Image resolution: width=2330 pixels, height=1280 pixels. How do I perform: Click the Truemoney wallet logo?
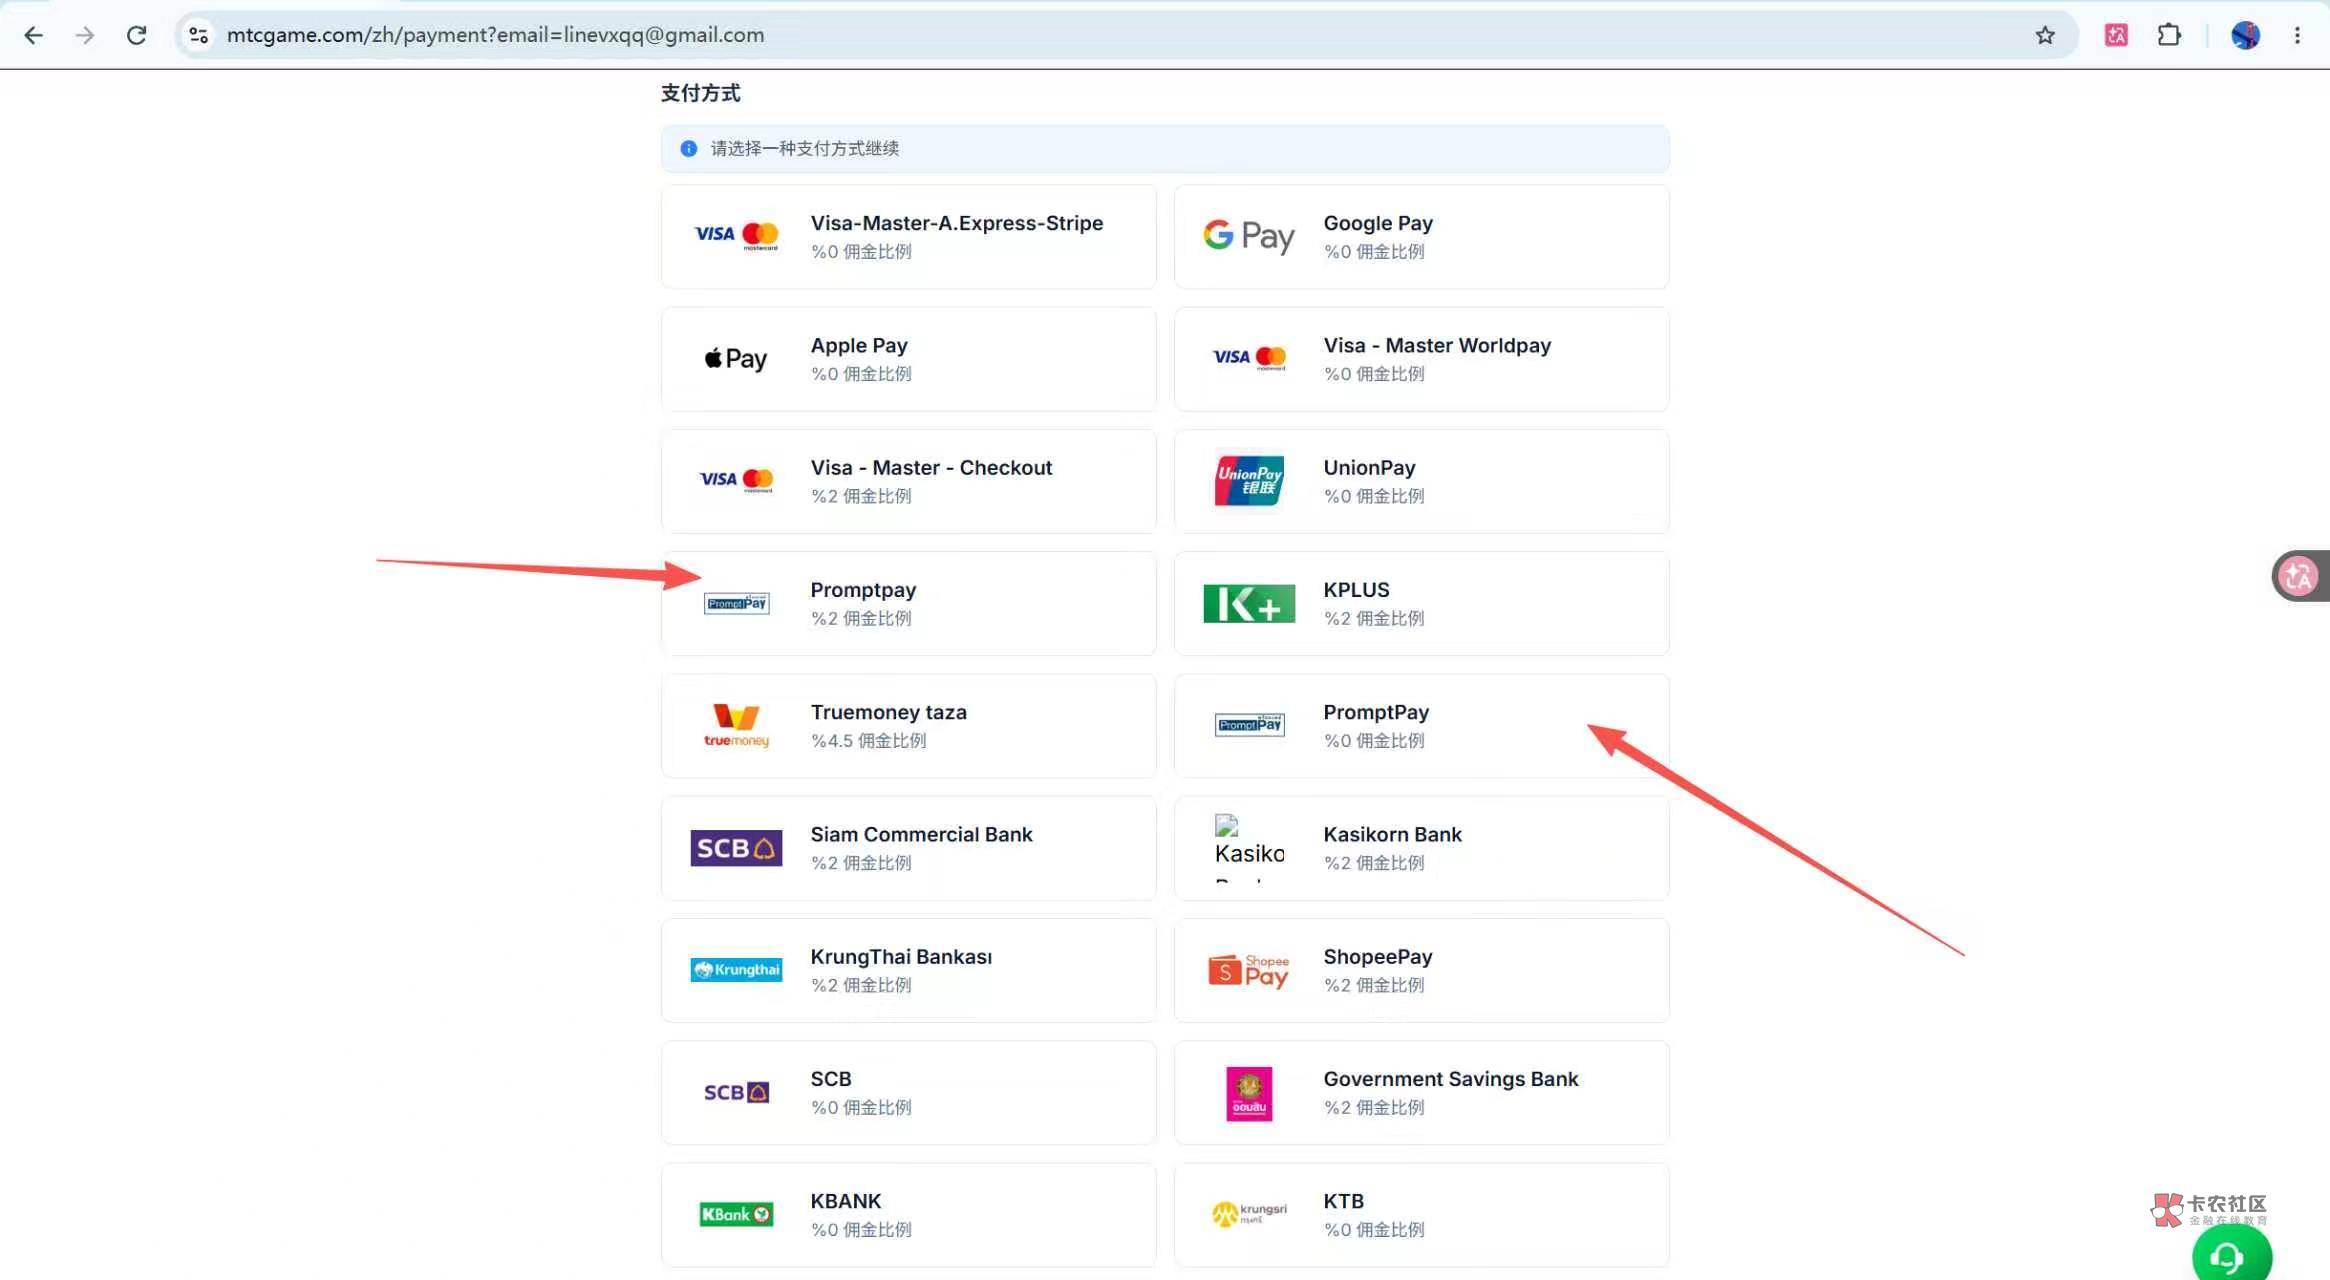(x=736, y=726)
